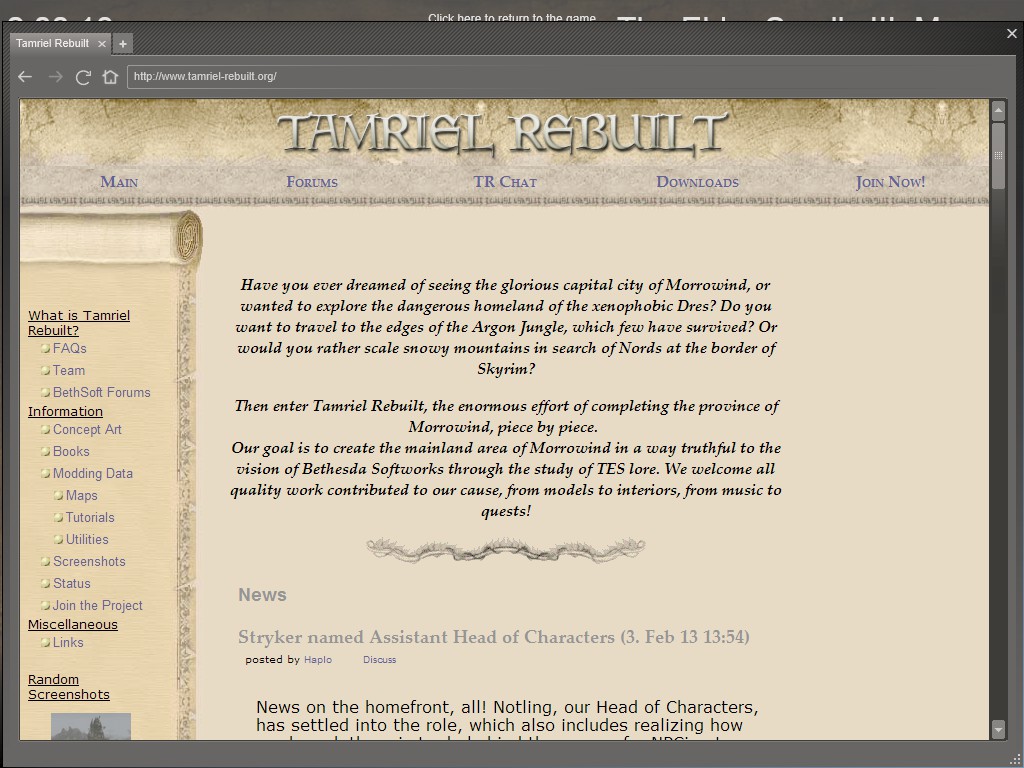Image resolution: width=1024 pixels, height=768 pixels.
Task: Open What is Tamriel Rebuilt? link
Action: (x=79, y=323)
